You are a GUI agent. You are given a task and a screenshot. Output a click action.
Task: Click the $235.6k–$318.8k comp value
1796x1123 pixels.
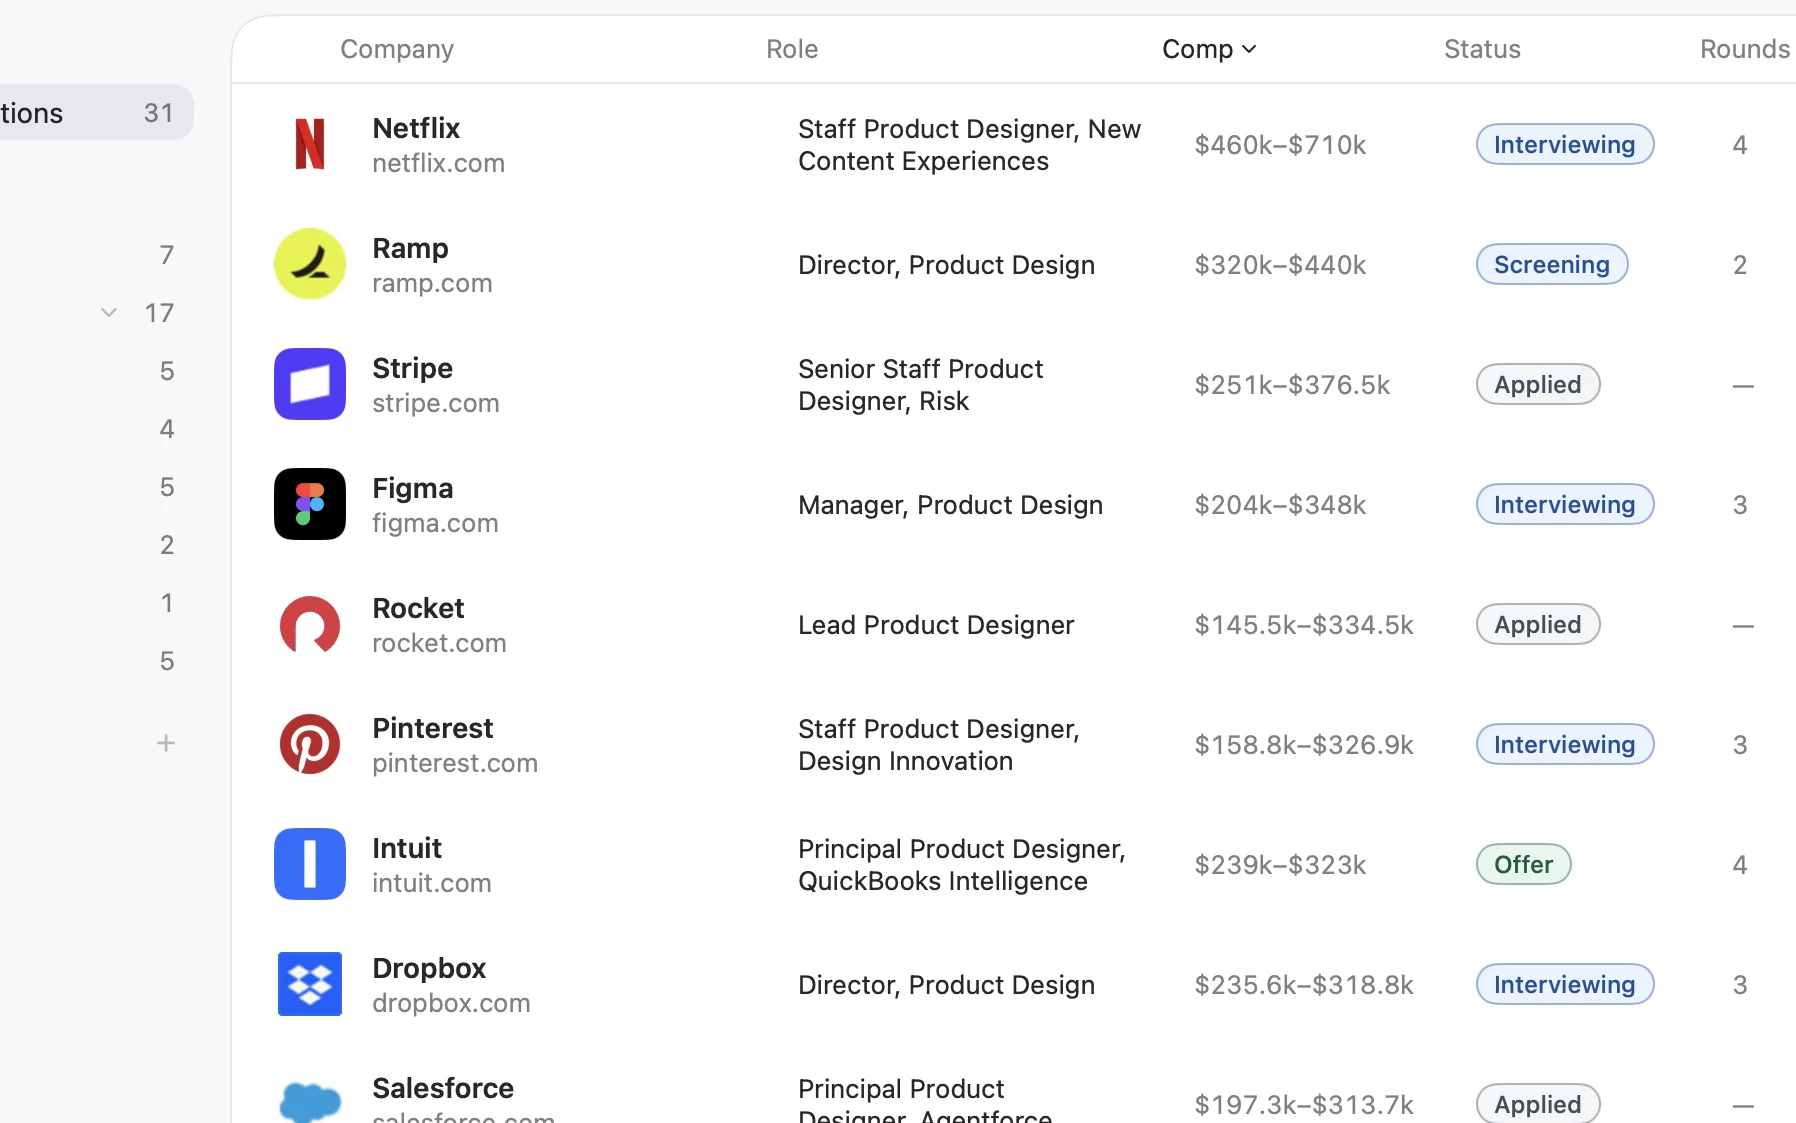point(1304,985)
